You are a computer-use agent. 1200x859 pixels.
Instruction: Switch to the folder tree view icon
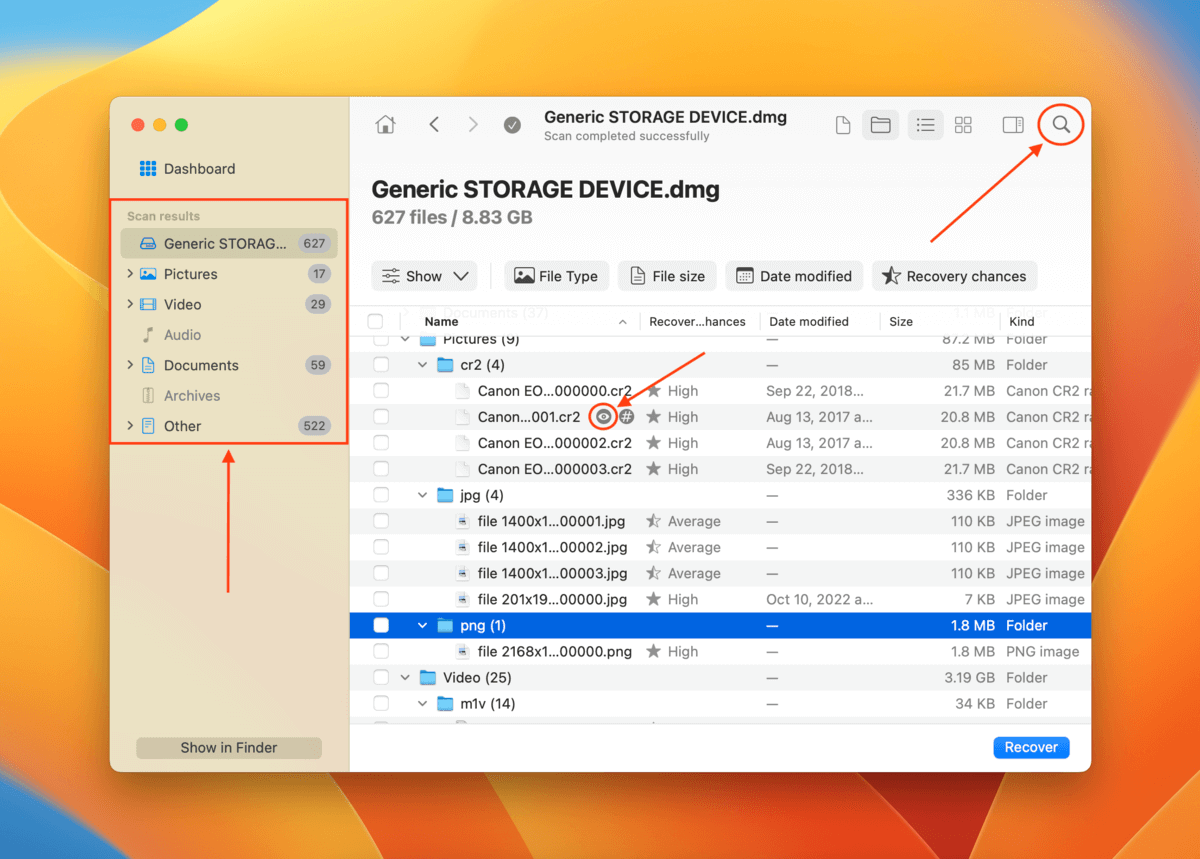(x=880, y=125)
